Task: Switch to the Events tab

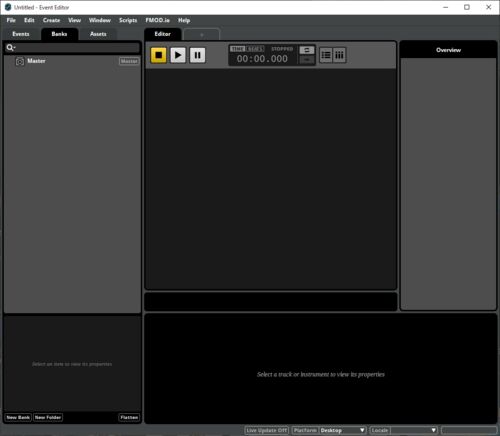Action: 21,34
